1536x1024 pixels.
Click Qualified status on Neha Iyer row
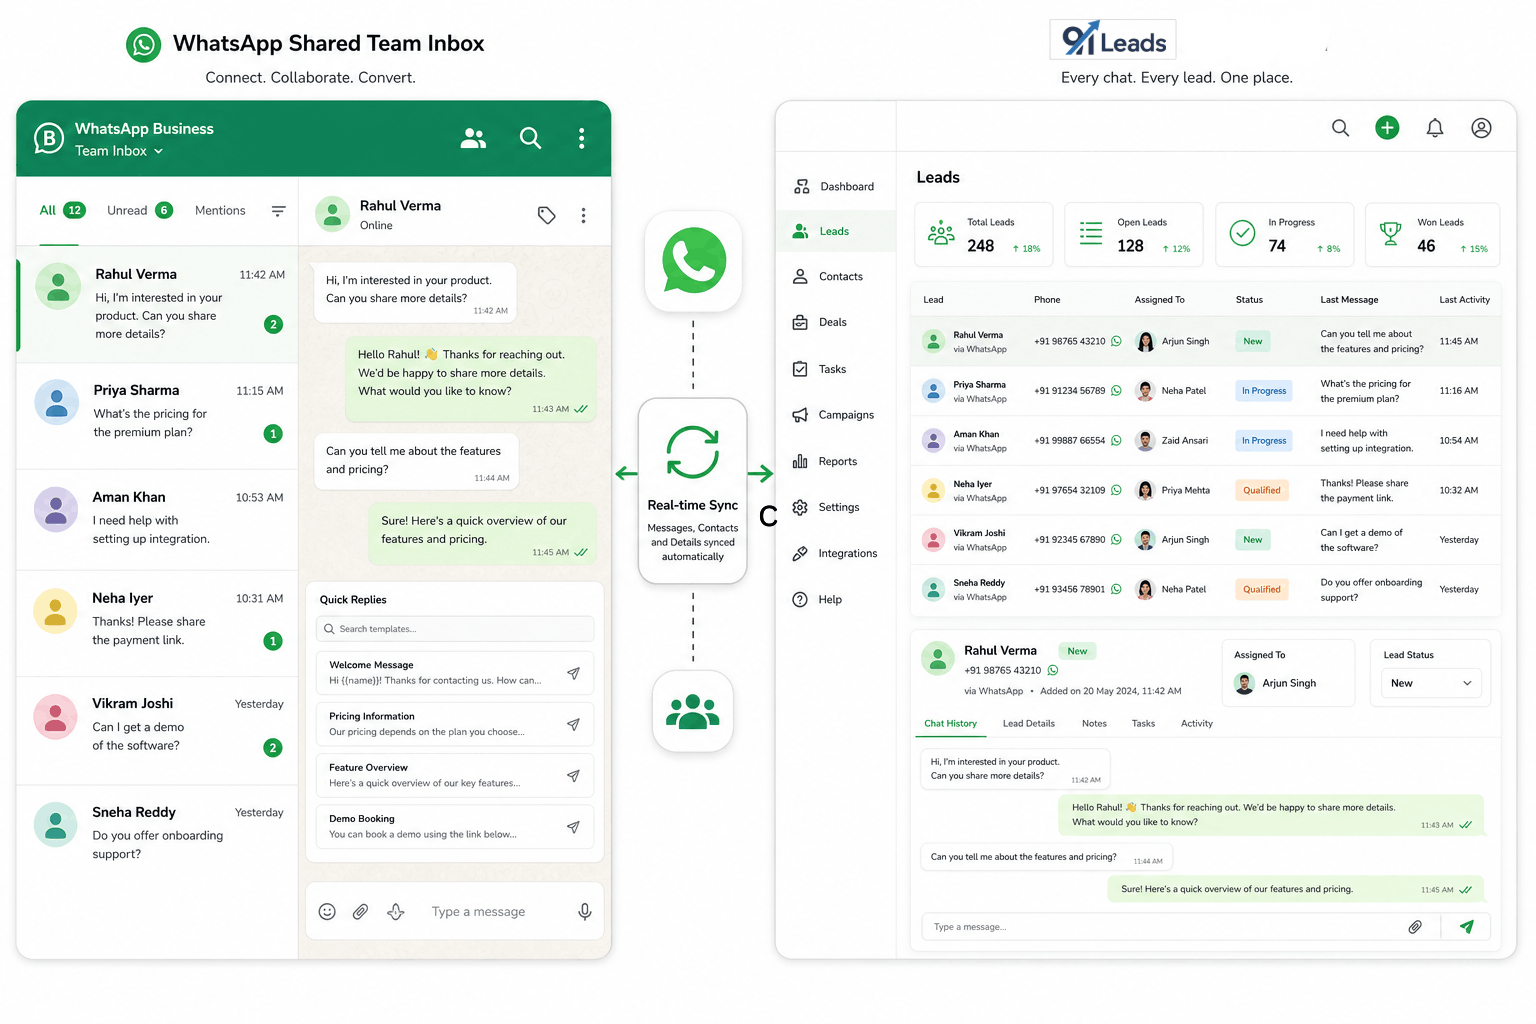(1261, 490)
